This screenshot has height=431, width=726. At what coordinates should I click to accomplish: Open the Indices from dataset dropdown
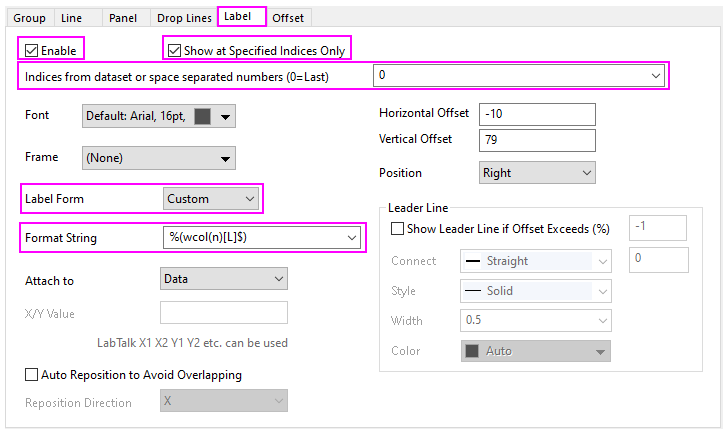519,75
